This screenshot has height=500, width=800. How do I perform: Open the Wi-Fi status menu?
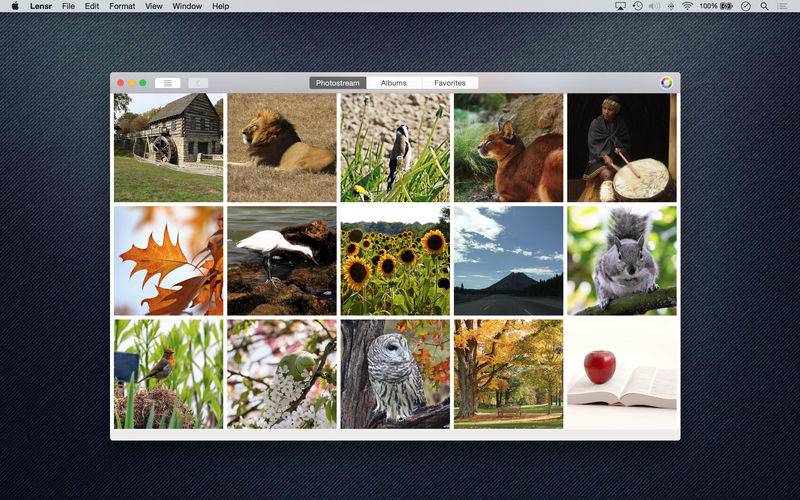pyautogui.click(x=687, y=6)
